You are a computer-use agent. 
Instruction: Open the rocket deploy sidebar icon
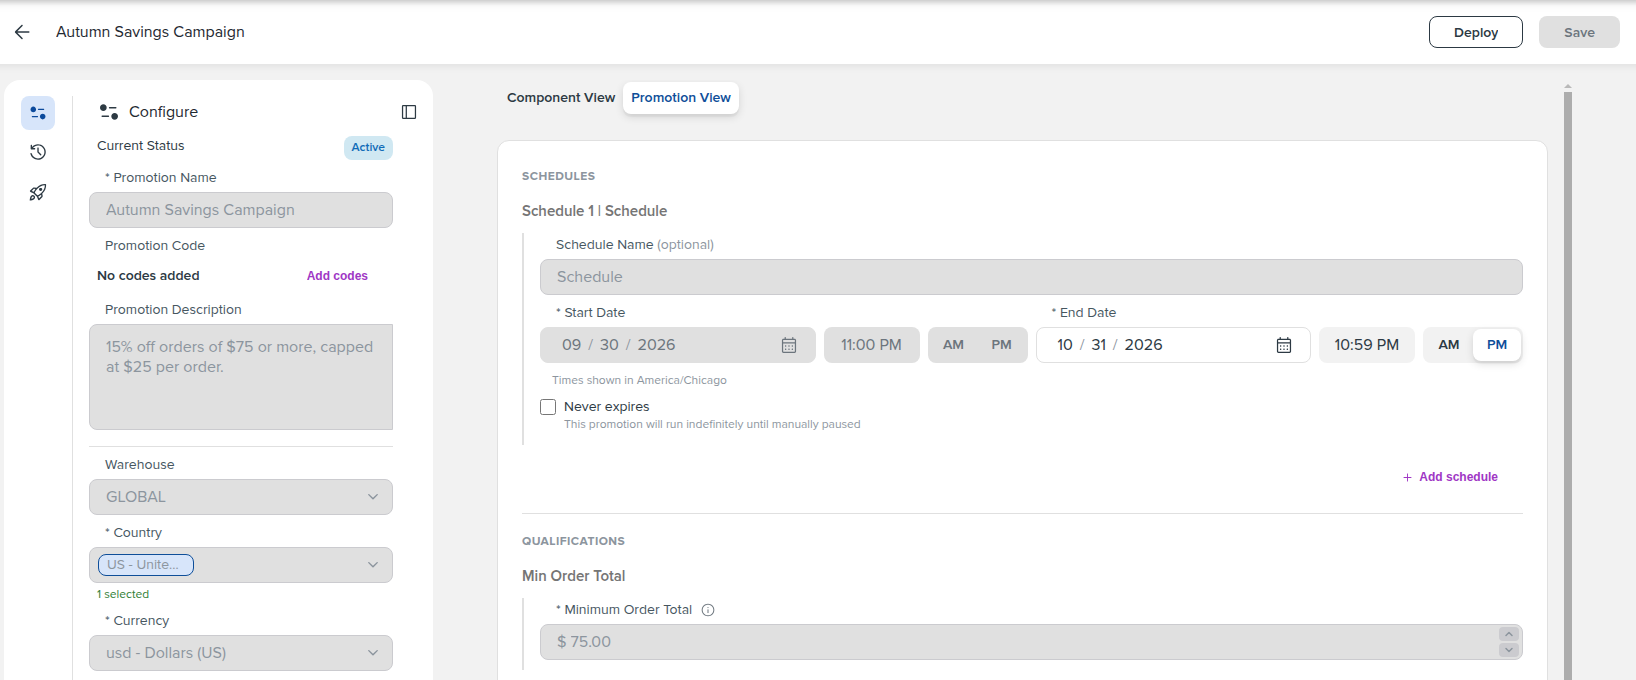[x=38, y=192]
